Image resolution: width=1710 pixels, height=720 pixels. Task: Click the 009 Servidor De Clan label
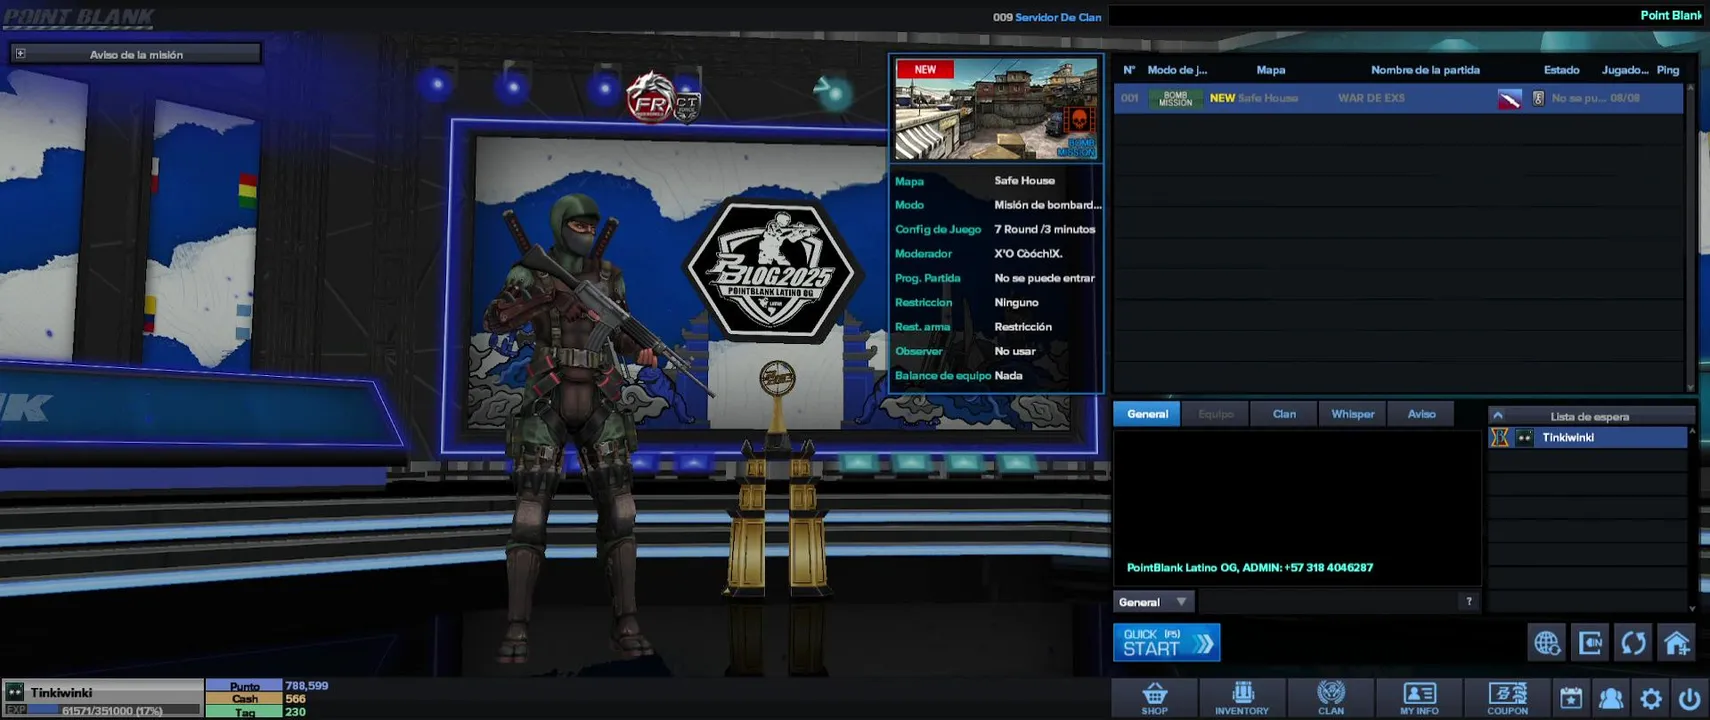point(1047,17)
